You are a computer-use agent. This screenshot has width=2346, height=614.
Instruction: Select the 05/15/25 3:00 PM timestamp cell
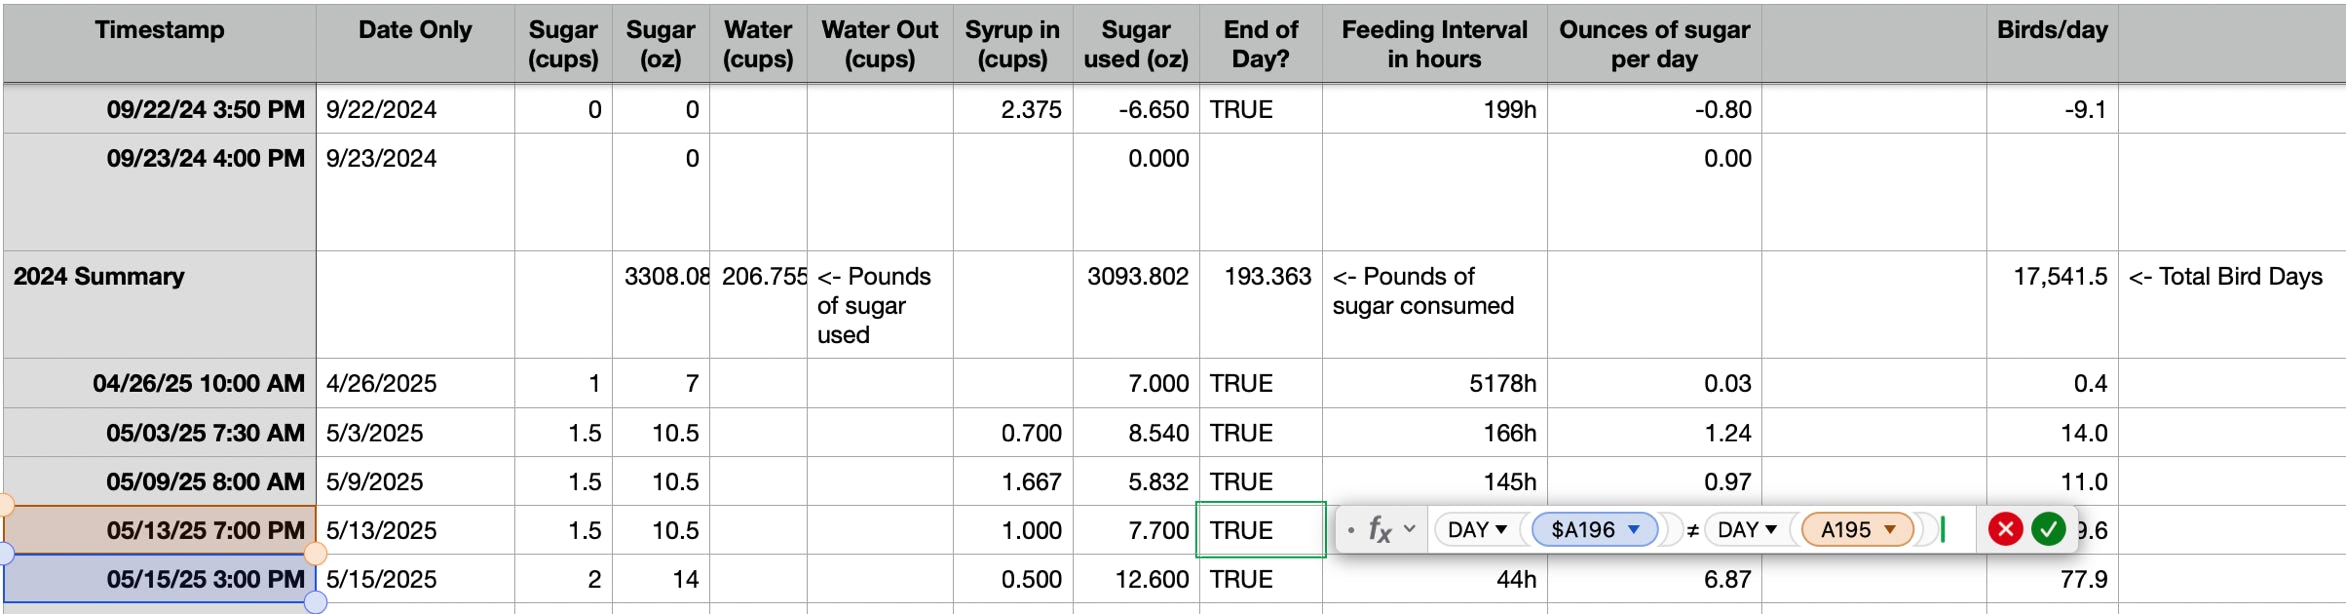(160, 579)
